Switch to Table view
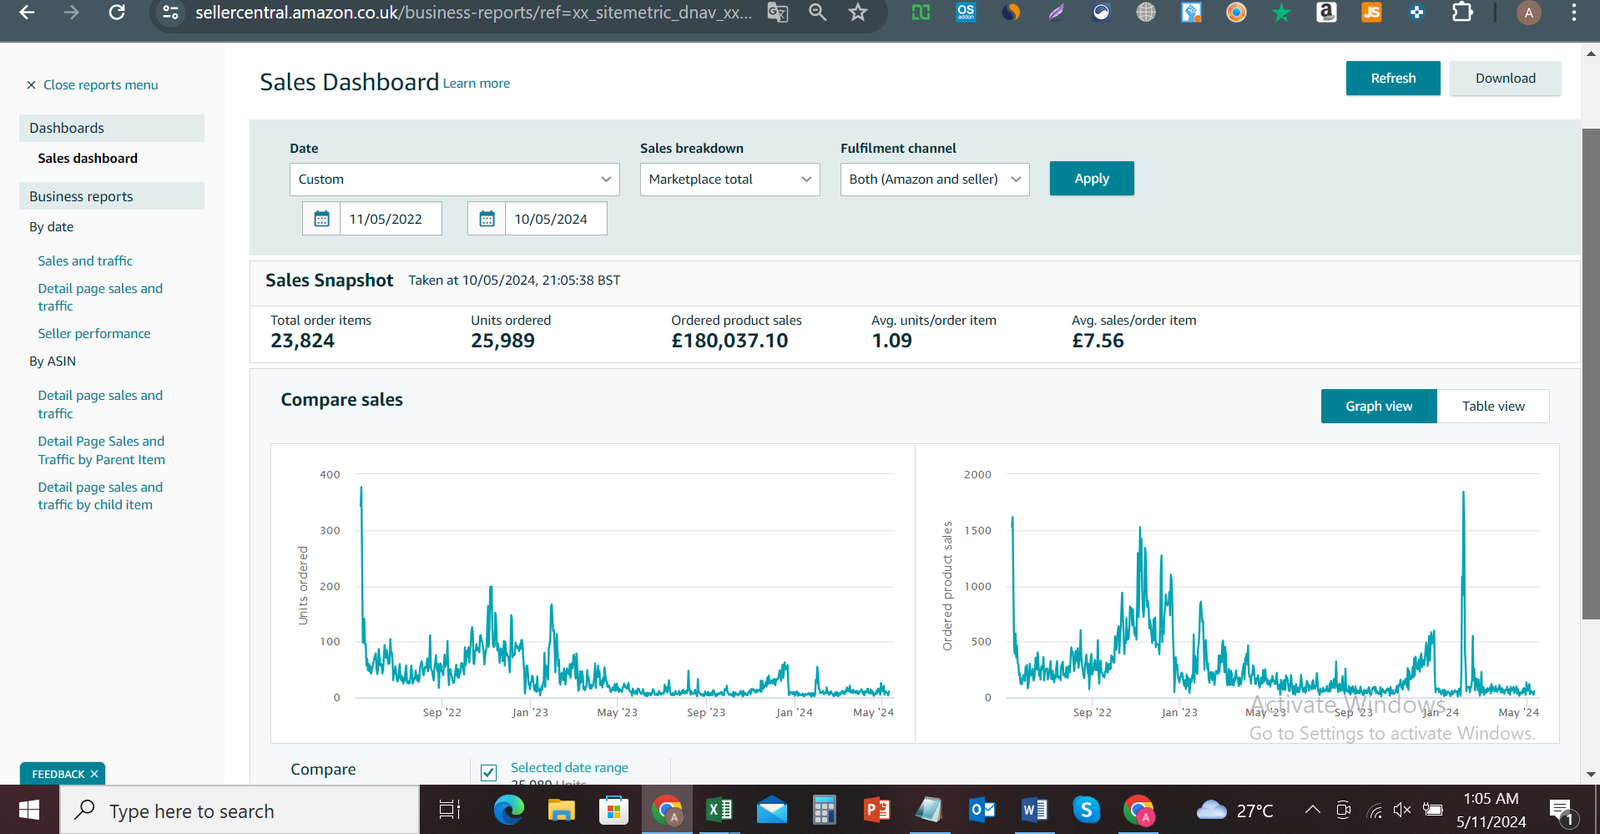 [x=1493, y=406]
